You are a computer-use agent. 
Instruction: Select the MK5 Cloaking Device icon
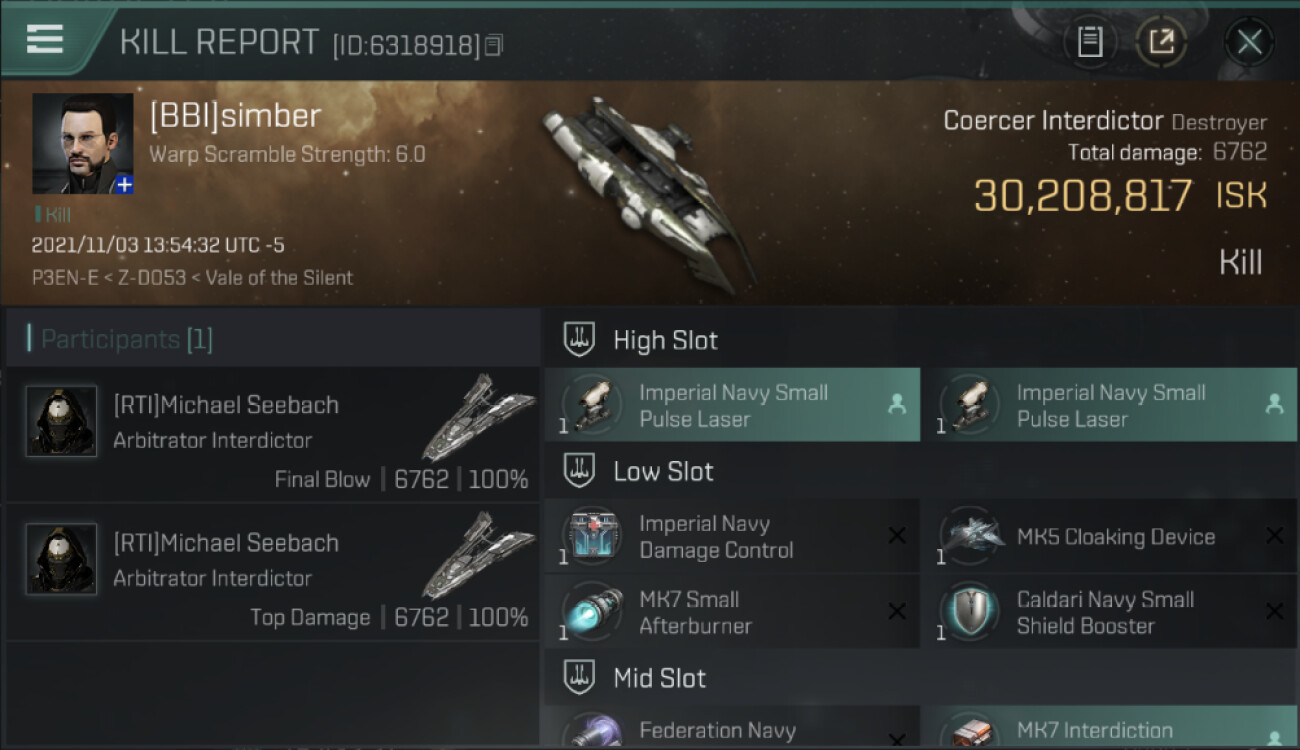click(970, 535)
